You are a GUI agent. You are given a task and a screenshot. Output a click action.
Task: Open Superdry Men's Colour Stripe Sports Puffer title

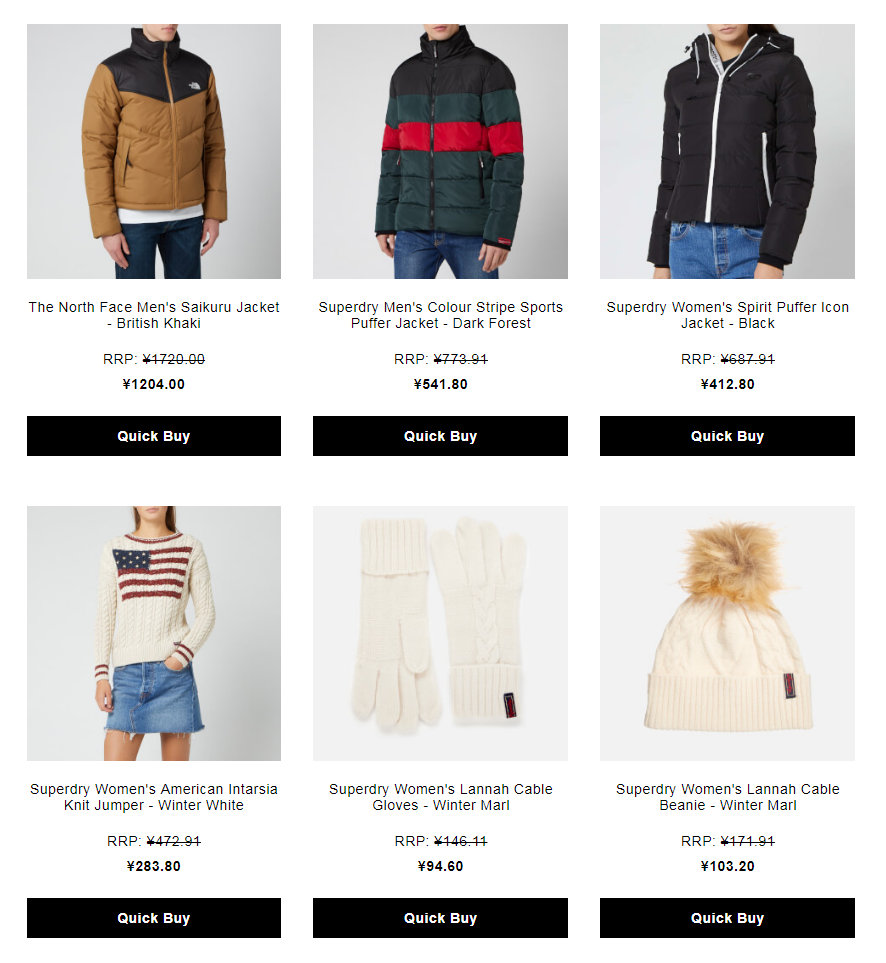click(x=440, y=315)
